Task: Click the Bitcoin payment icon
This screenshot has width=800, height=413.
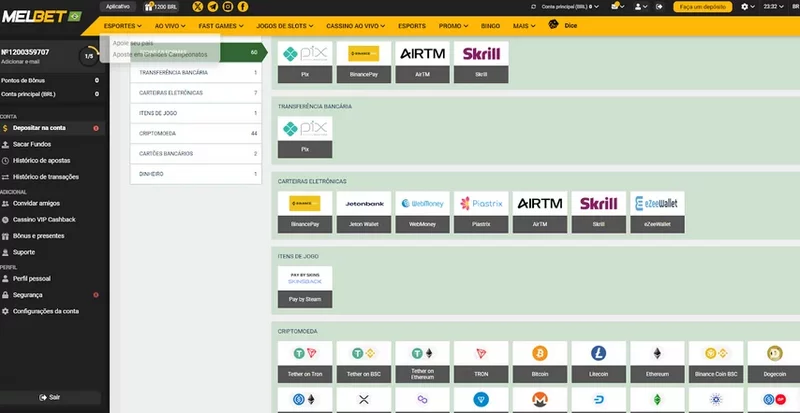Action: (539, 357)
